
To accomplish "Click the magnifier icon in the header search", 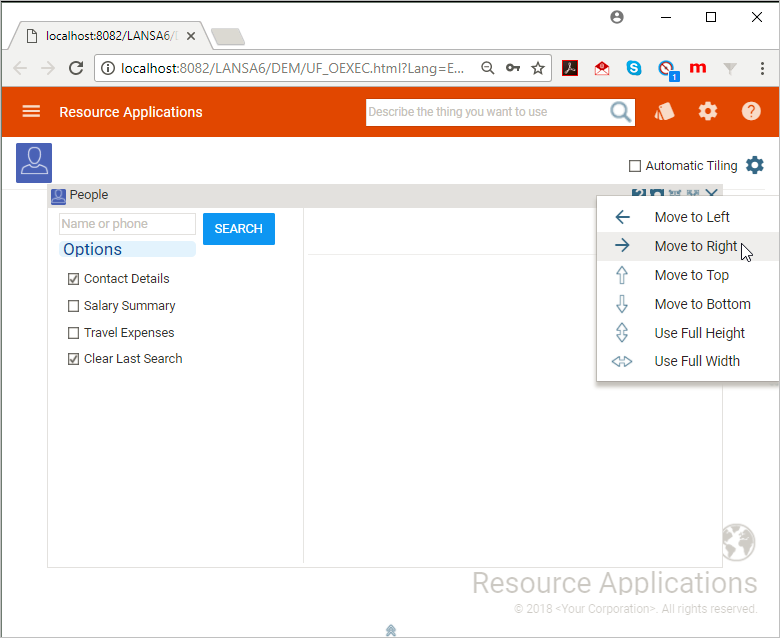I will (620, 112).
